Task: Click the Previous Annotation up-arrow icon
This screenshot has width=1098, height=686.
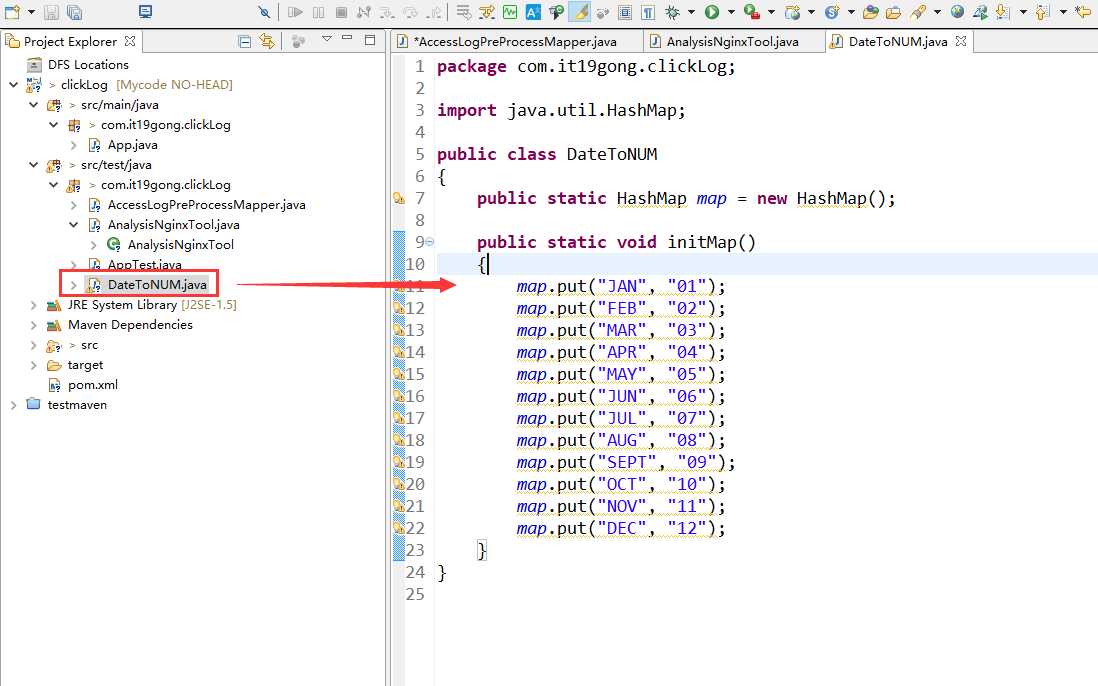Action: tap(1041, 12)
